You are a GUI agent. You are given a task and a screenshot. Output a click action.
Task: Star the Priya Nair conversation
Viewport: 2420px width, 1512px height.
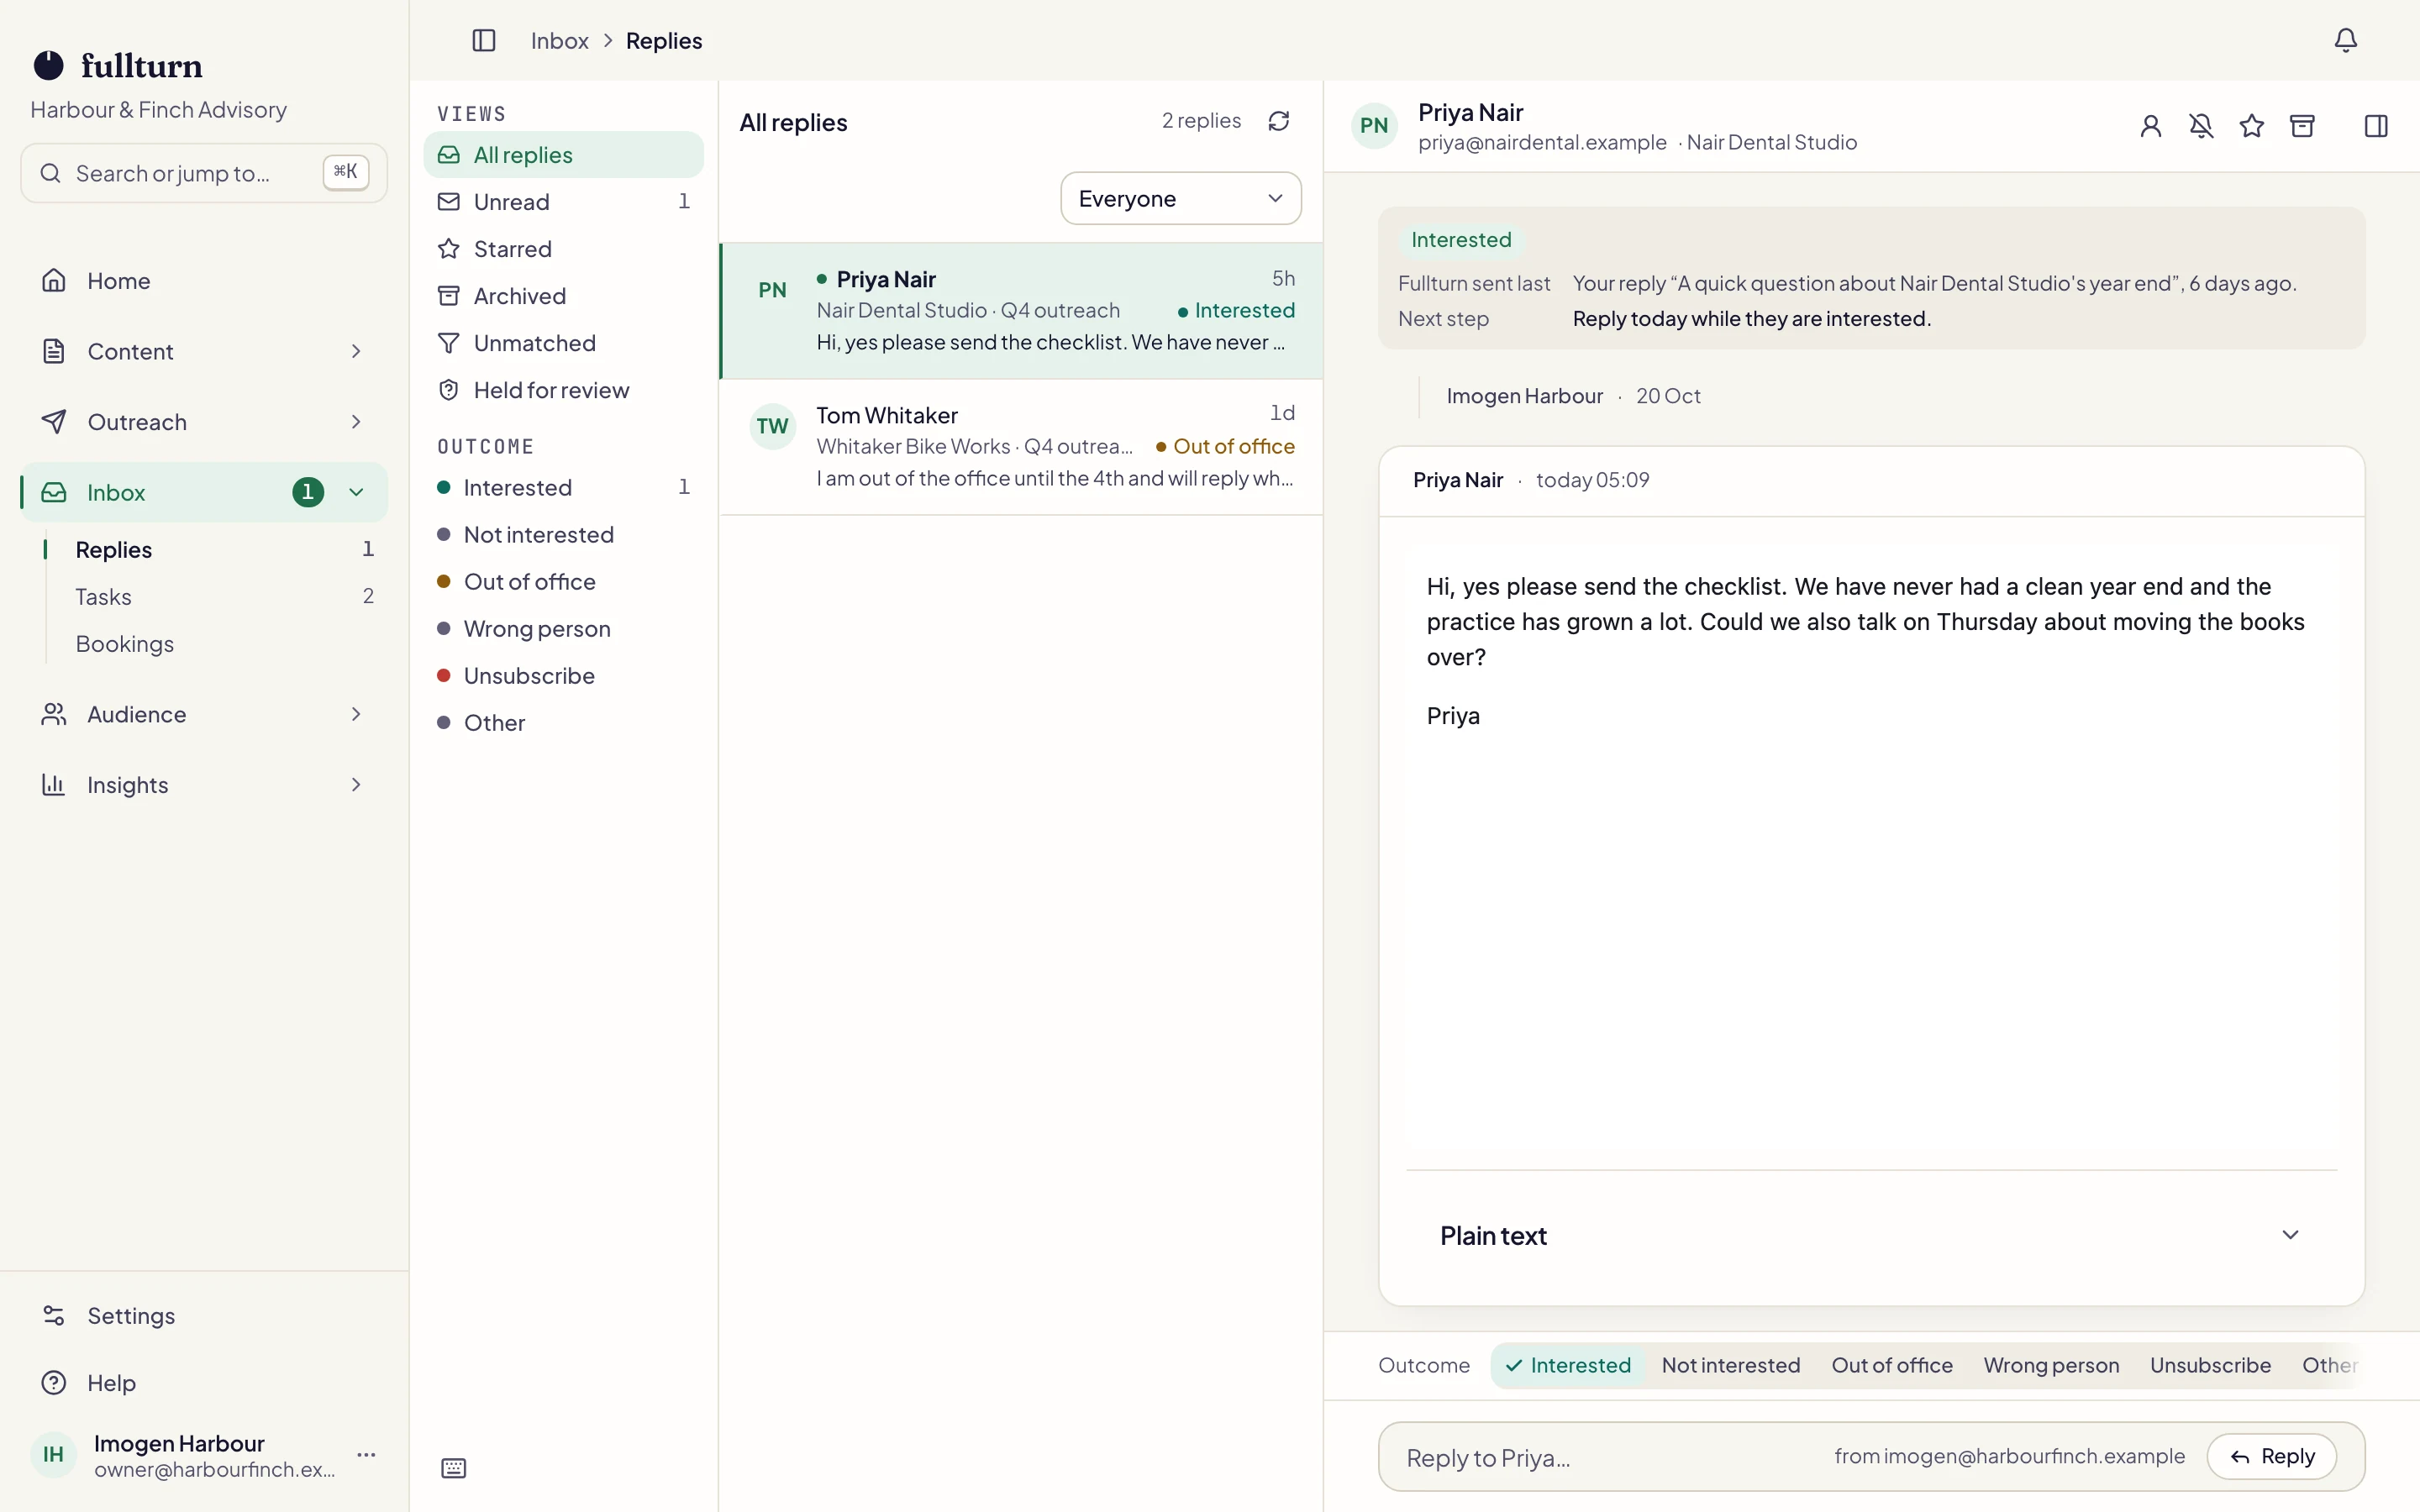[2251, 126]
